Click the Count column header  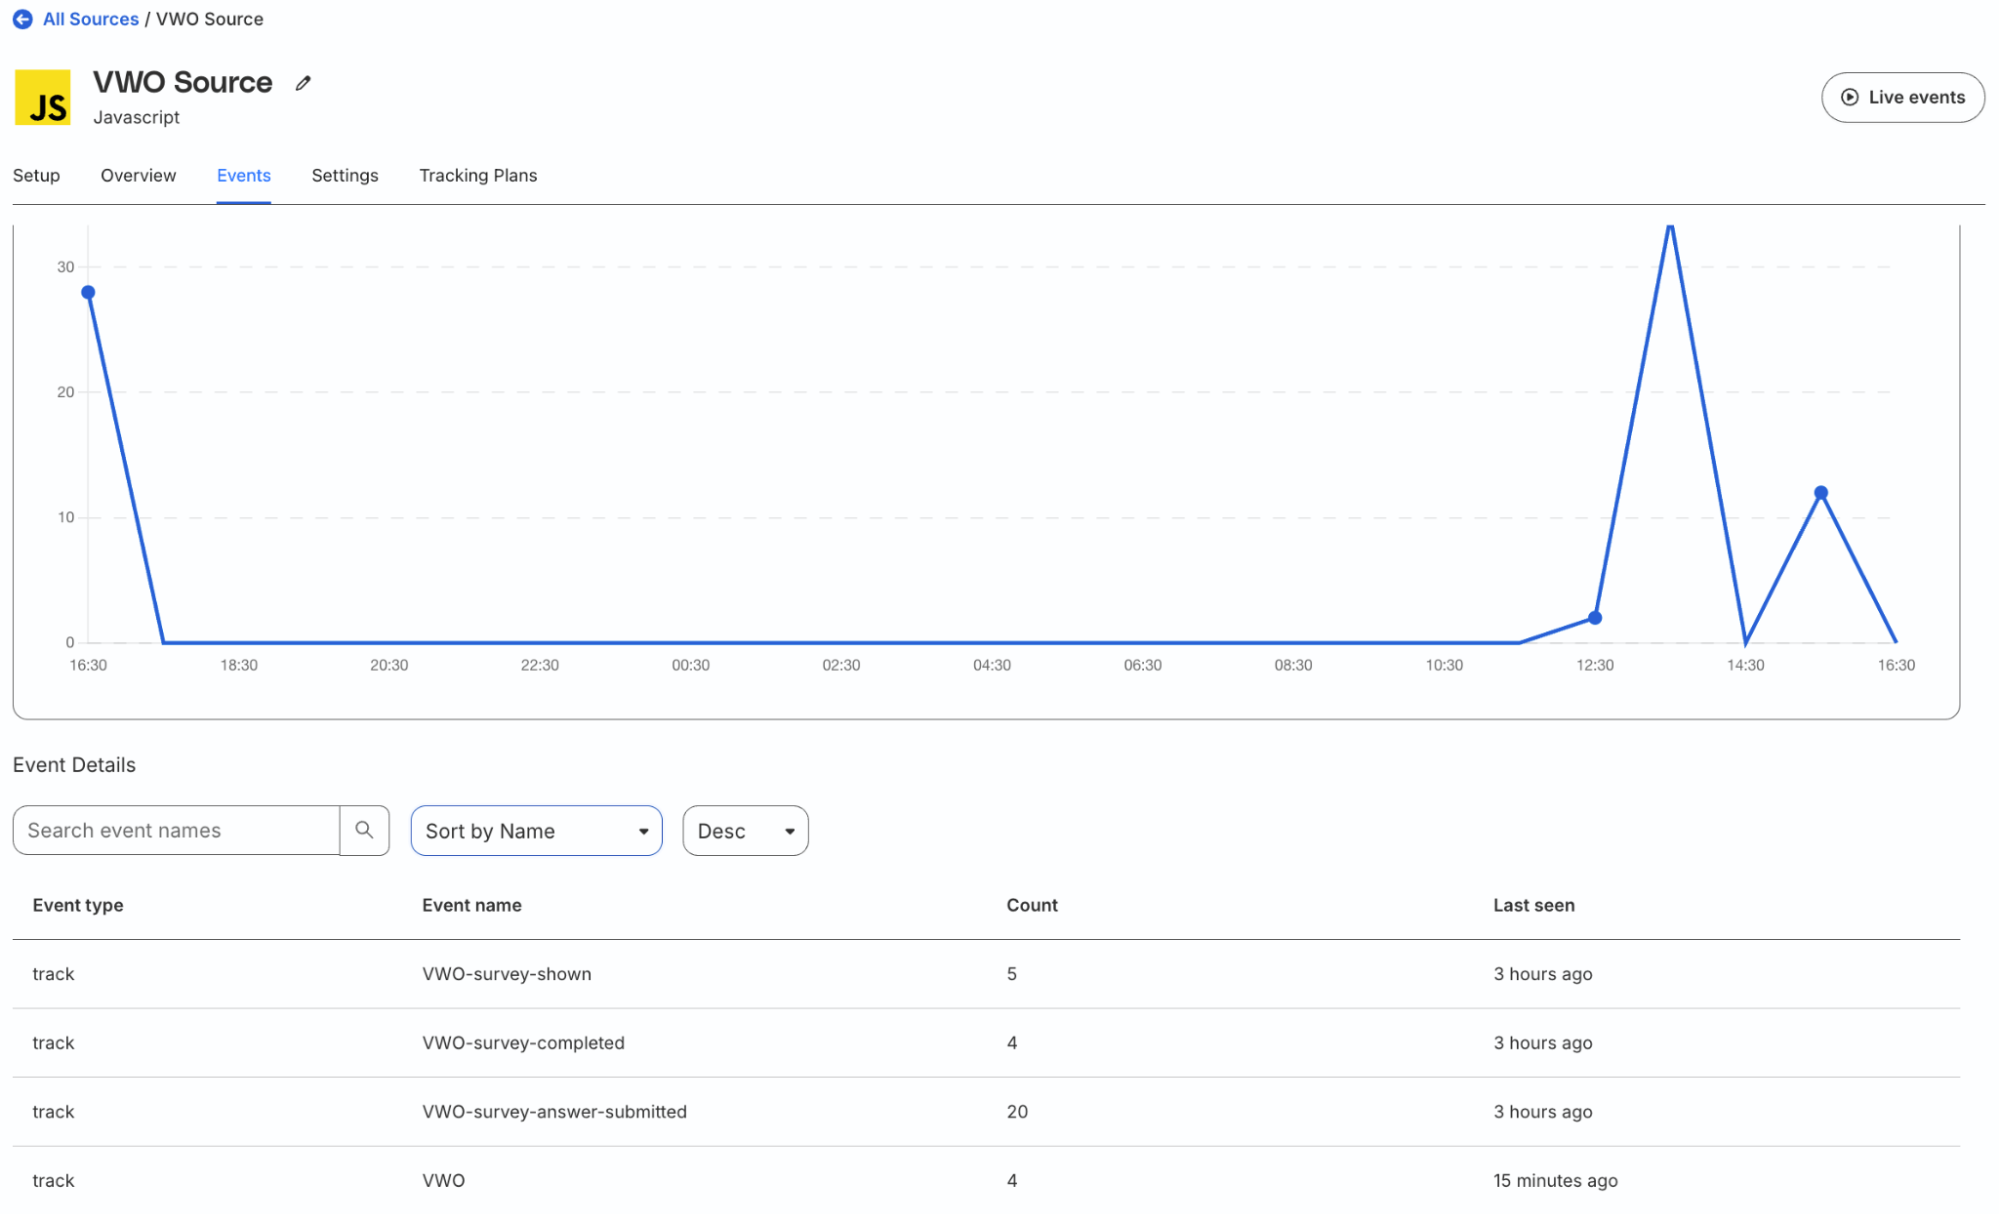1032,905
